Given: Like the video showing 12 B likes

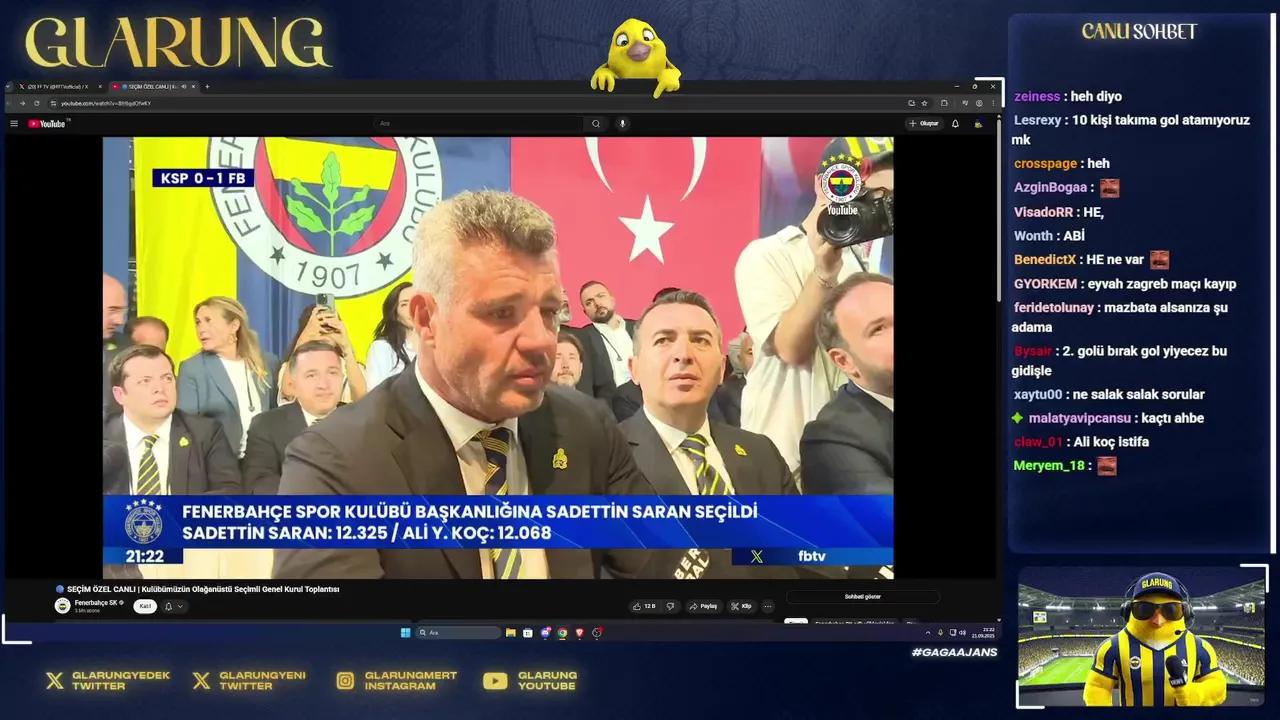Looking at the screenshot, I should coord(645,606).
